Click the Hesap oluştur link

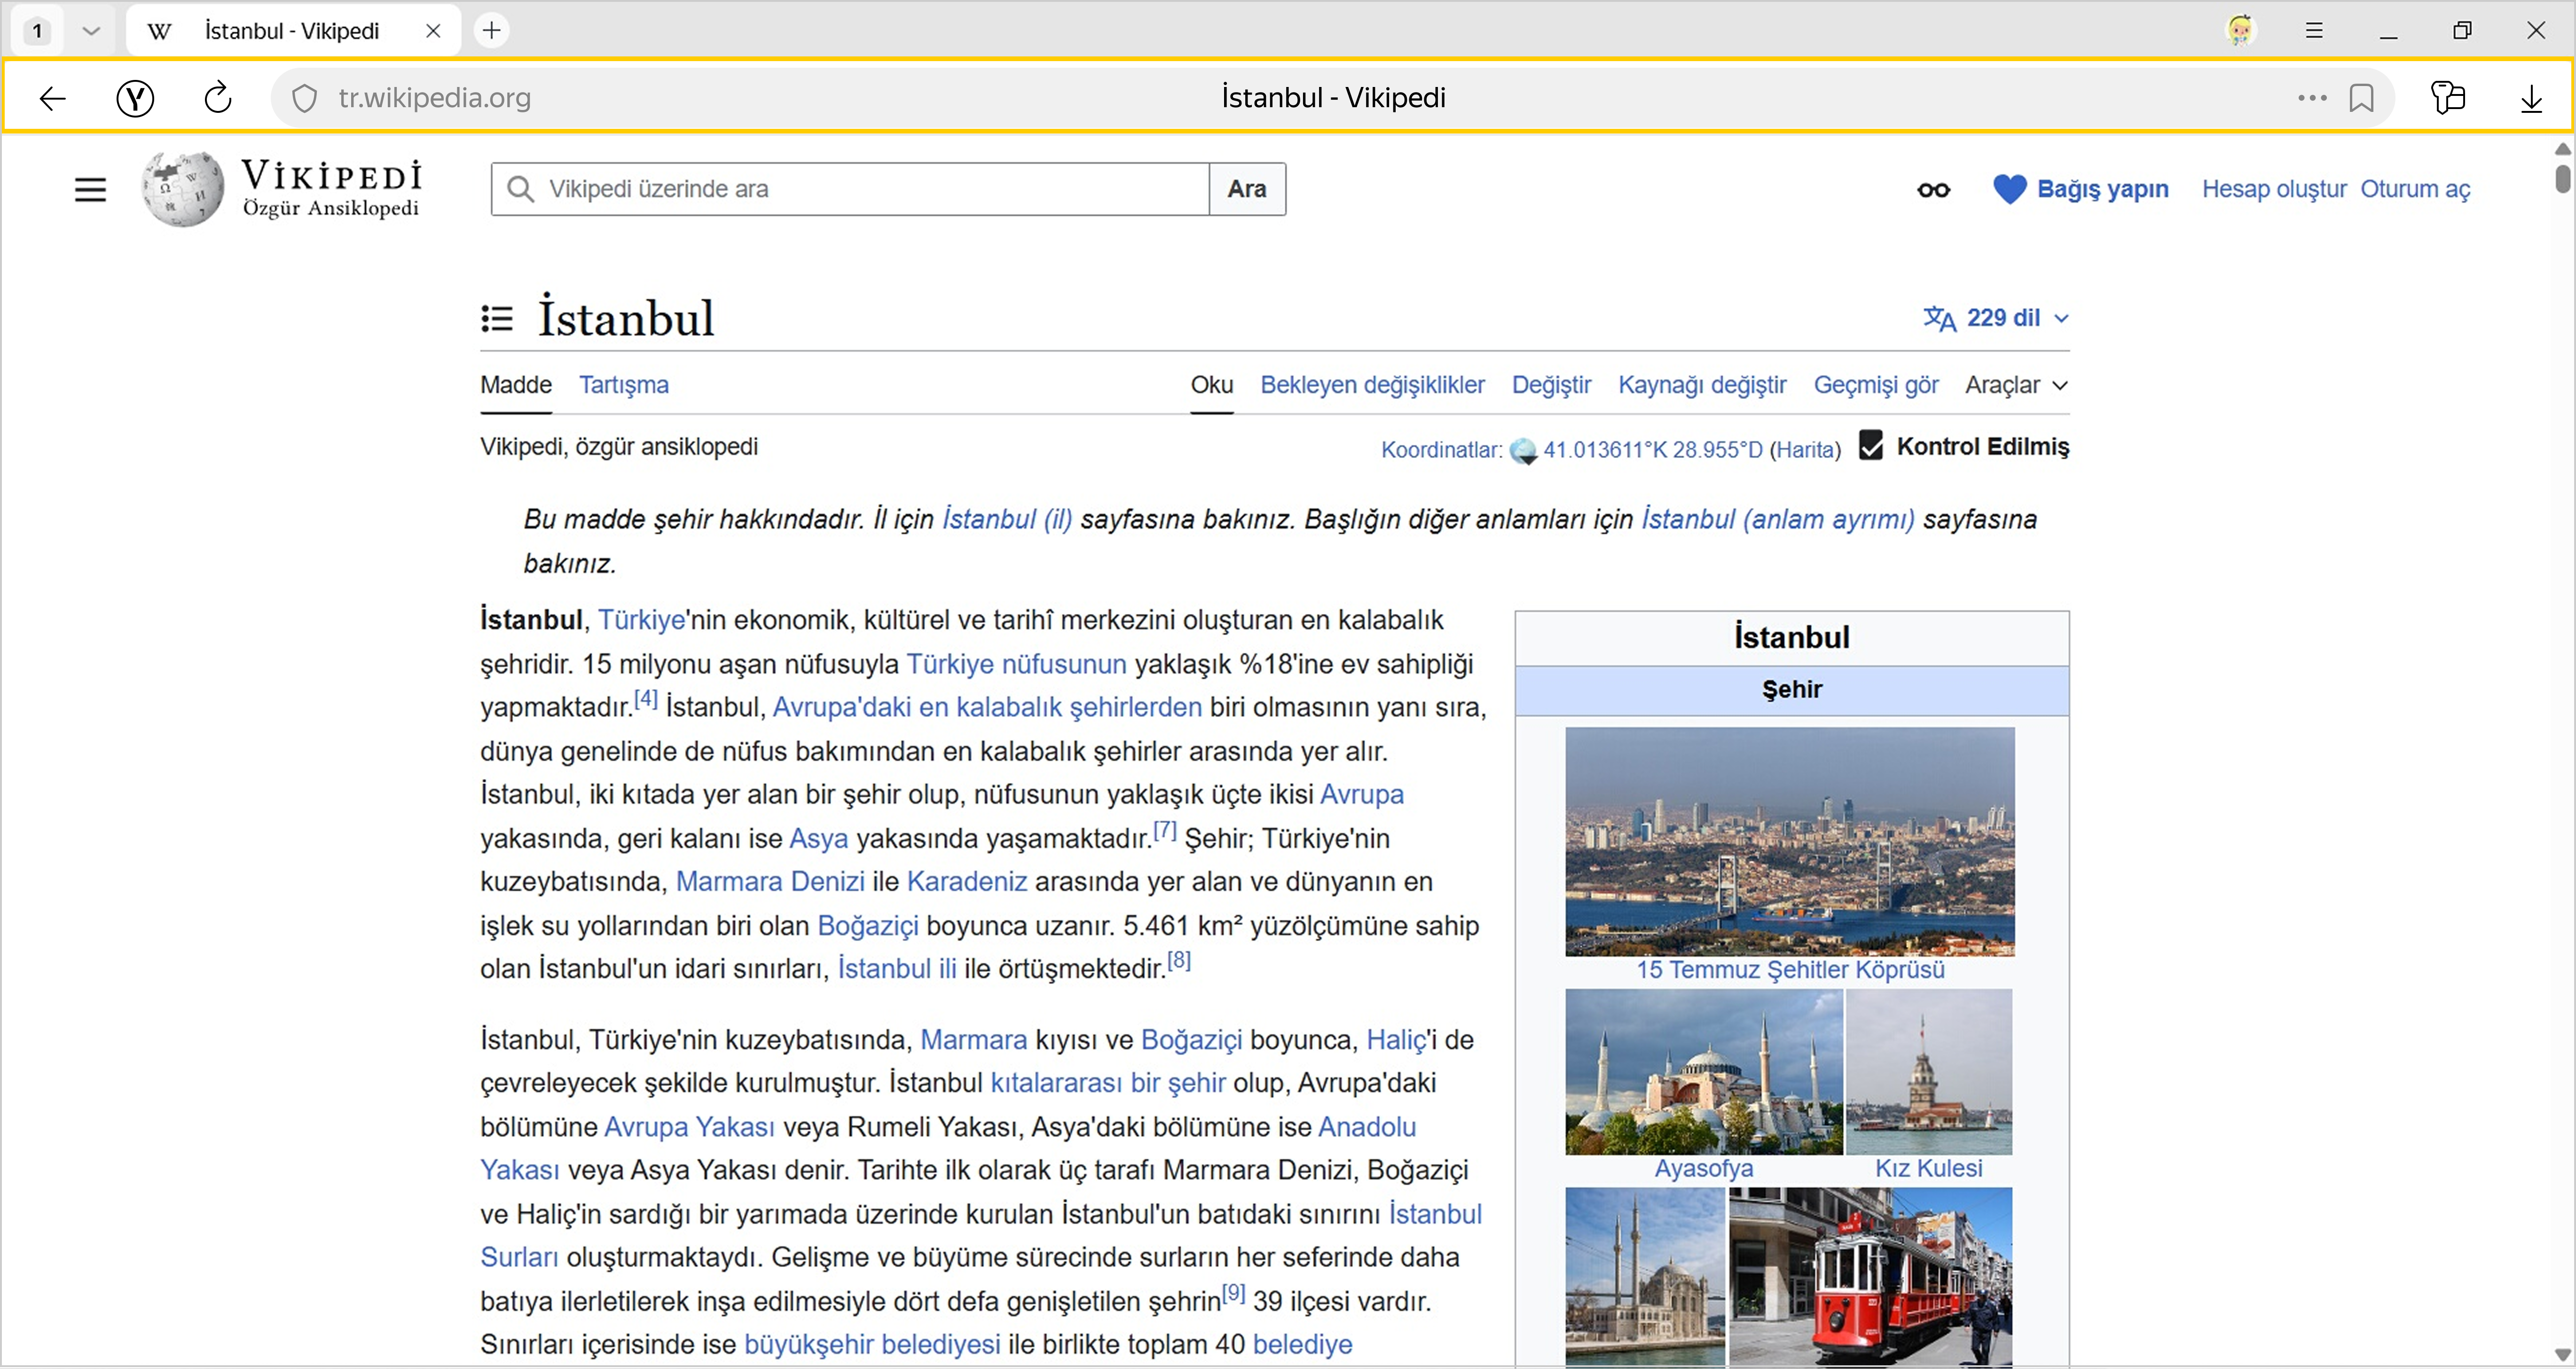(x=2274, y=189)
